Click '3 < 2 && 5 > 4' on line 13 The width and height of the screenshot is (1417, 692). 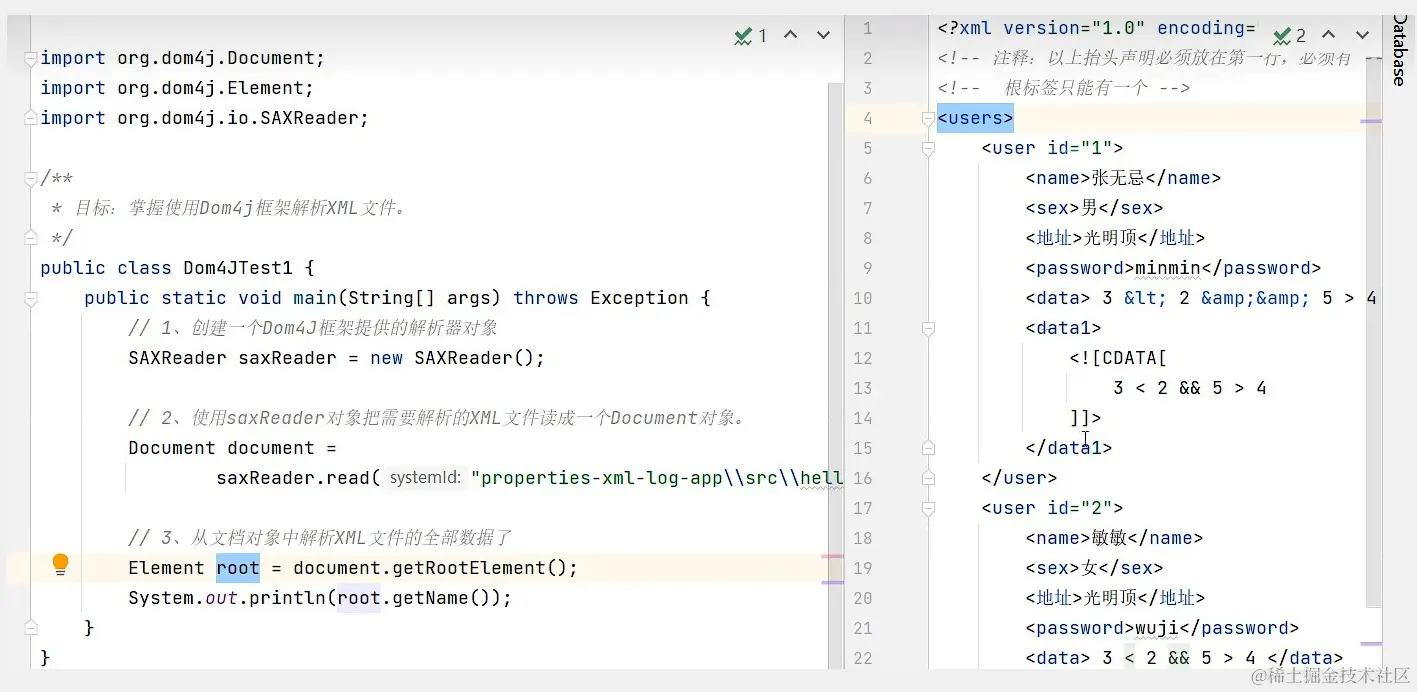point(1190,388)
